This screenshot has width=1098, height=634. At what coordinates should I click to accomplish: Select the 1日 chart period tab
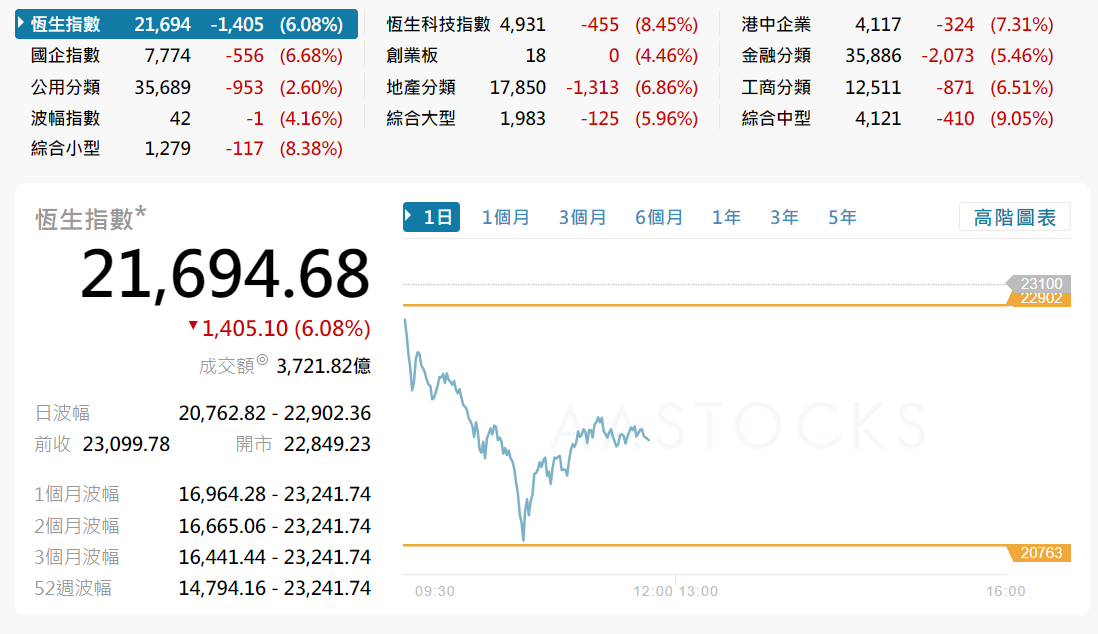[x=431, y=217]
